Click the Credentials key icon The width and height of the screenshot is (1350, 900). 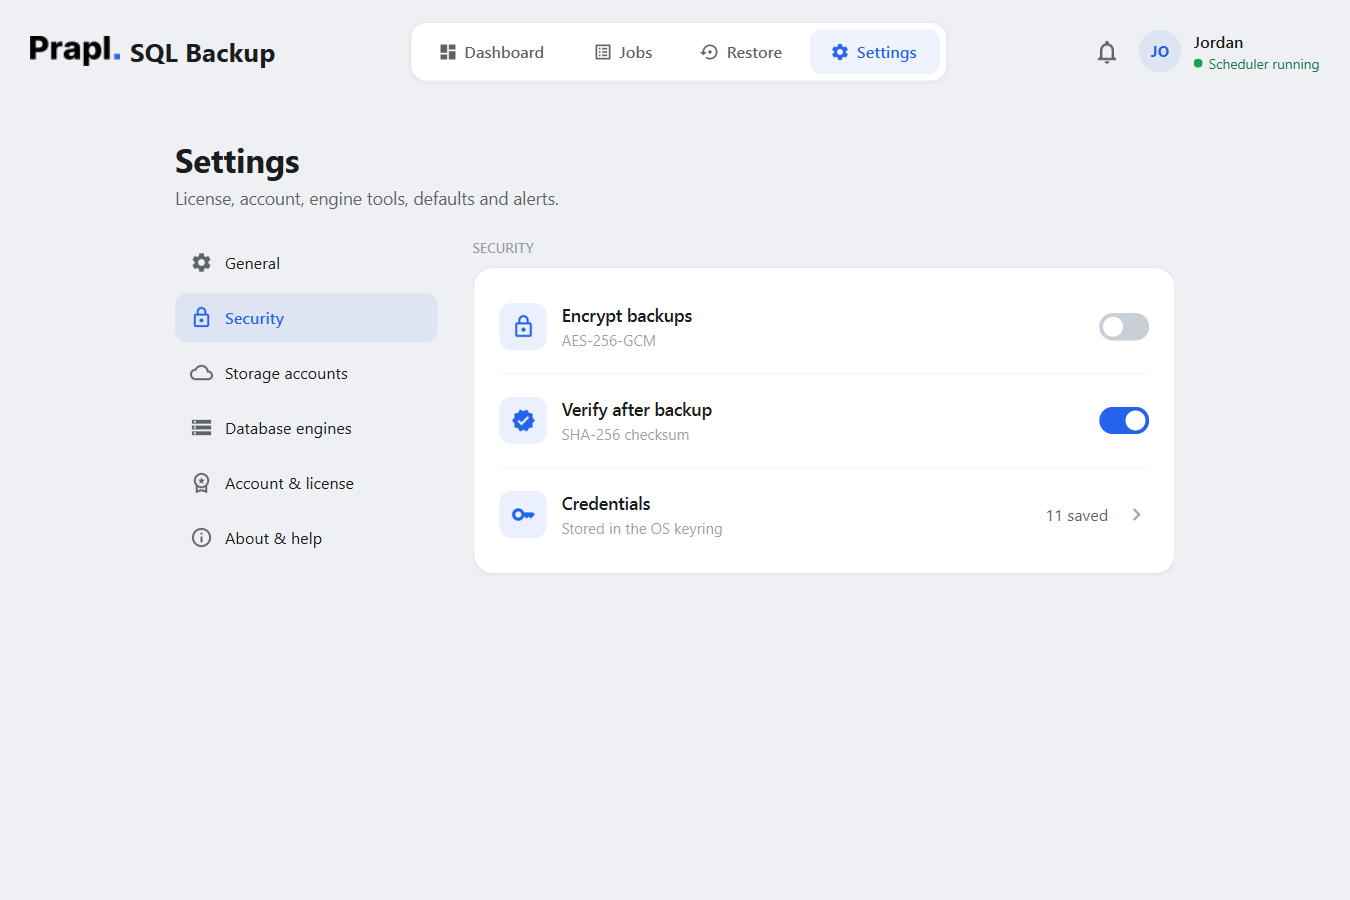pyautogui.click(x=523, y=515)
